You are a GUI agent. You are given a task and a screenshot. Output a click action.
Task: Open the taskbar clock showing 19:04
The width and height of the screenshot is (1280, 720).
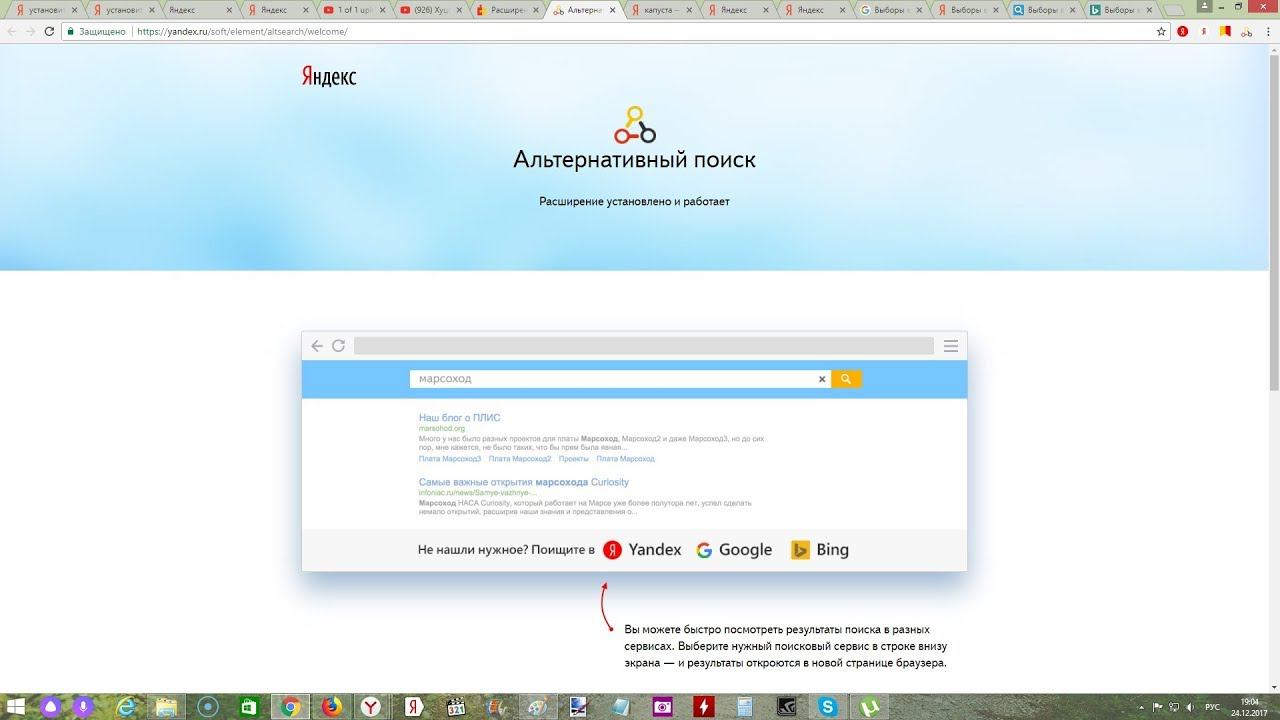click(x=1250, y=707)
